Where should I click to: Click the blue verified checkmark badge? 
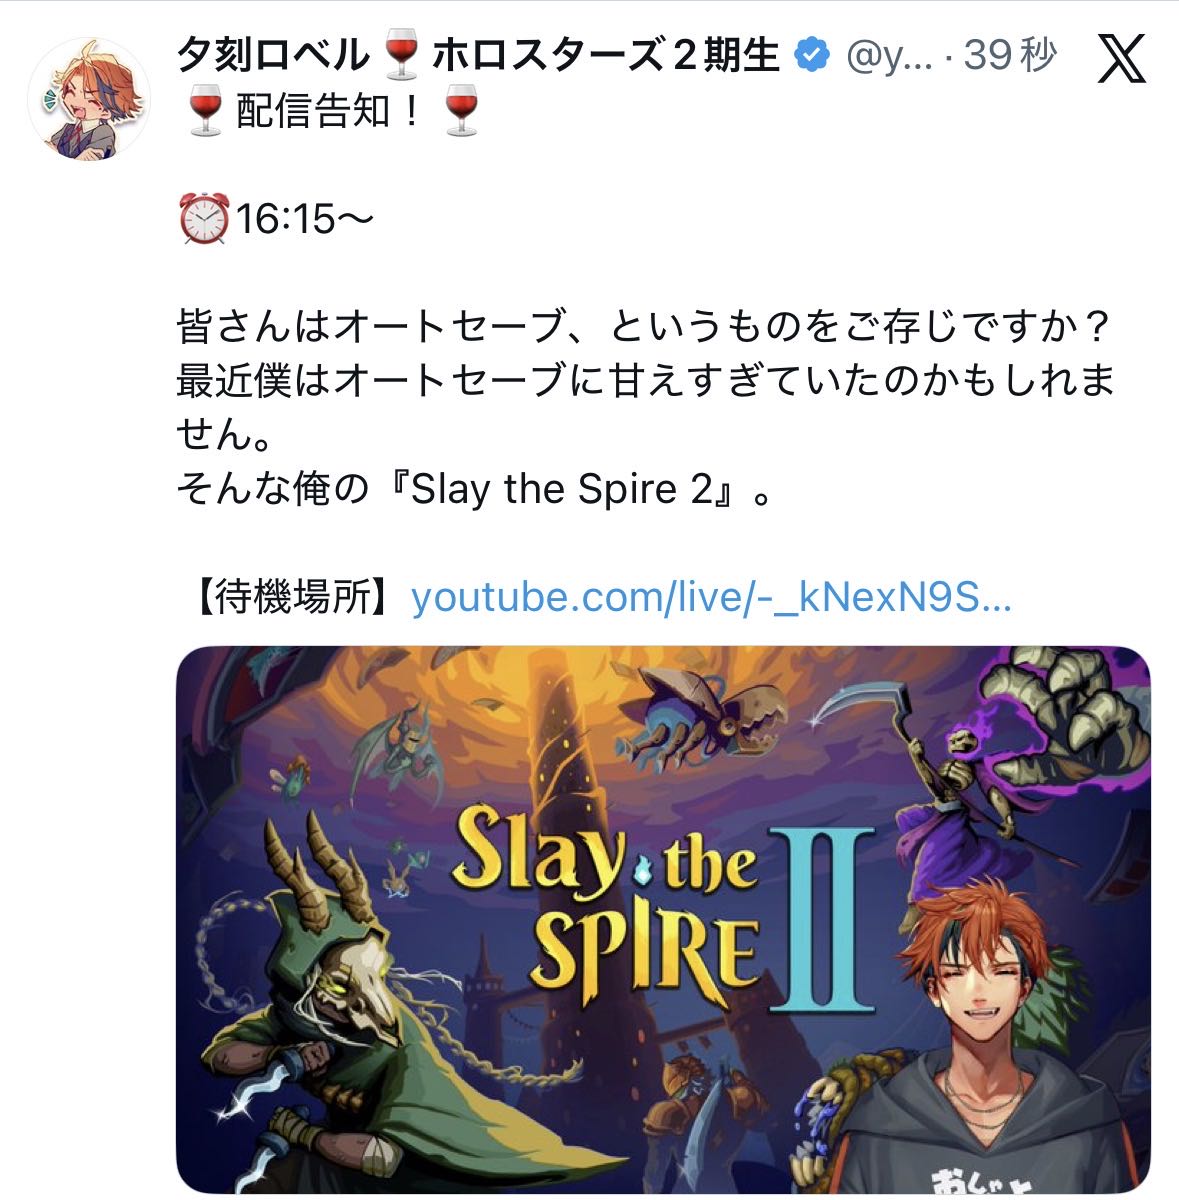[x=813, y=55]
